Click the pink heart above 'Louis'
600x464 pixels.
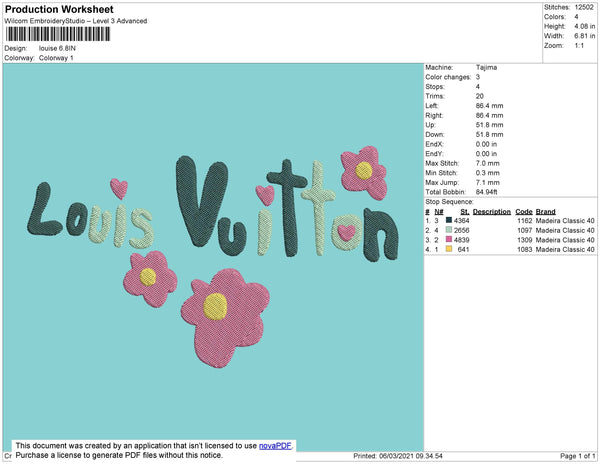(x=119, y=189)
